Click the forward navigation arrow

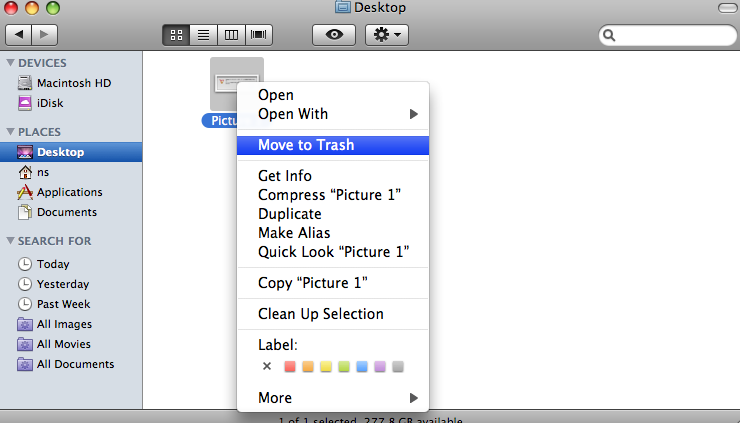point(46,35)
